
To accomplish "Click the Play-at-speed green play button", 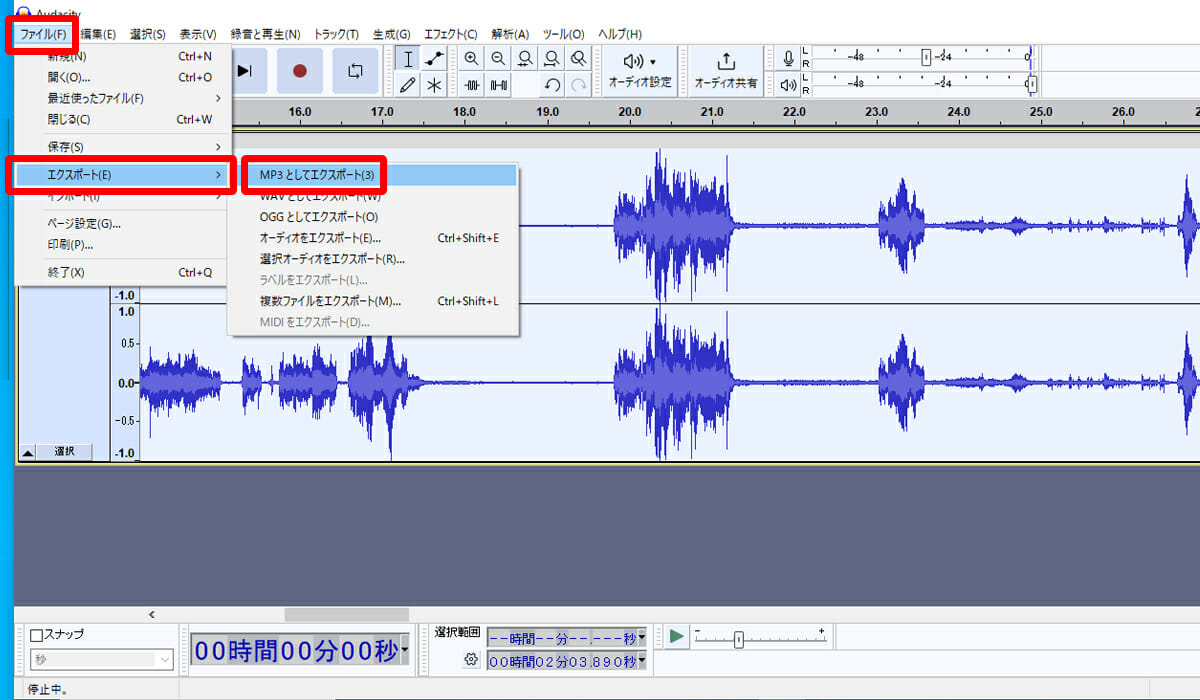I will click(x=677, y=636).
